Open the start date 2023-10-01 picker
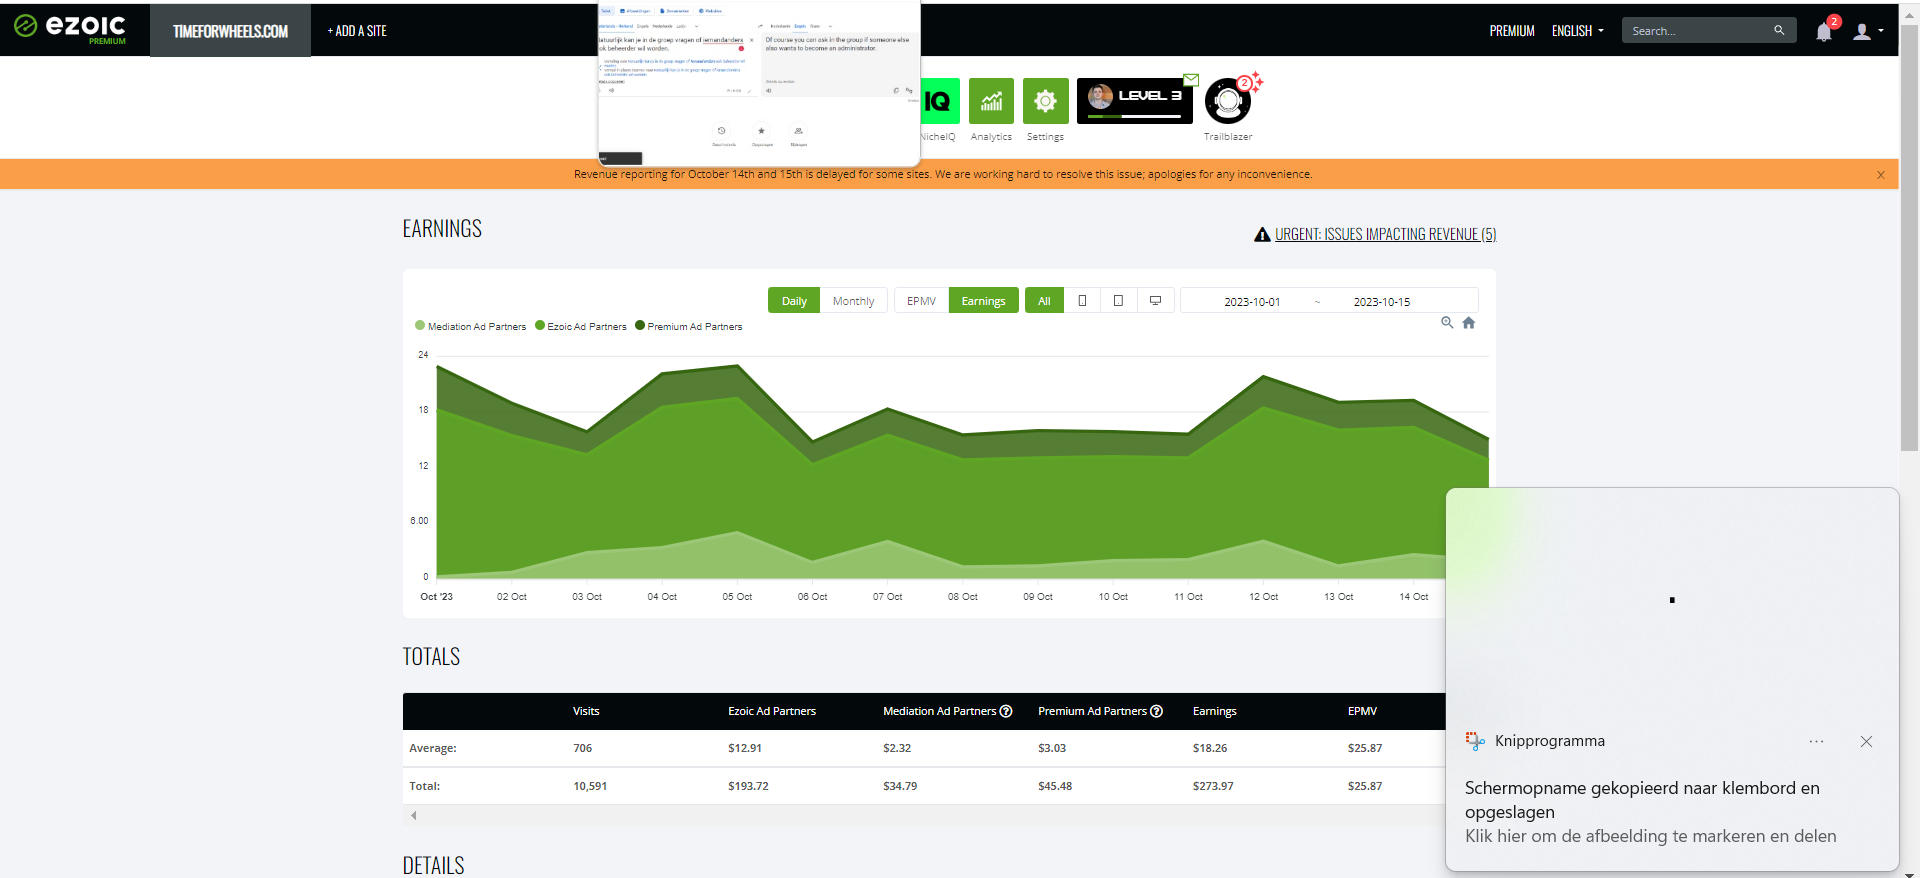 (x=1252, y=301)
